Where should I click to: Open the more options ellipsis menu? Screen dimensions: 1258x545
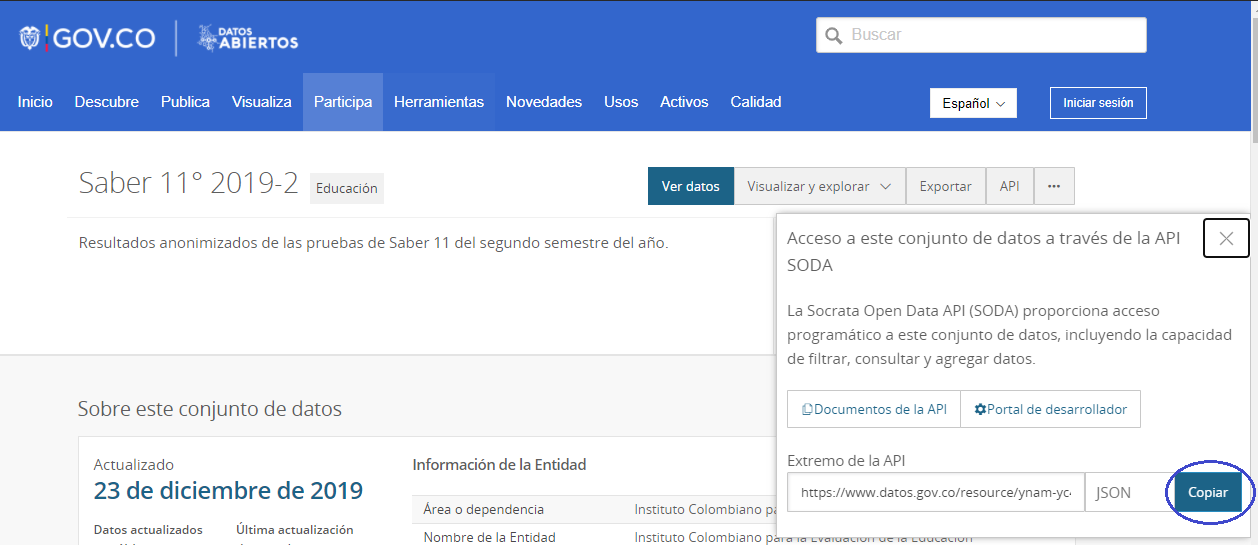pos(1054,186)
